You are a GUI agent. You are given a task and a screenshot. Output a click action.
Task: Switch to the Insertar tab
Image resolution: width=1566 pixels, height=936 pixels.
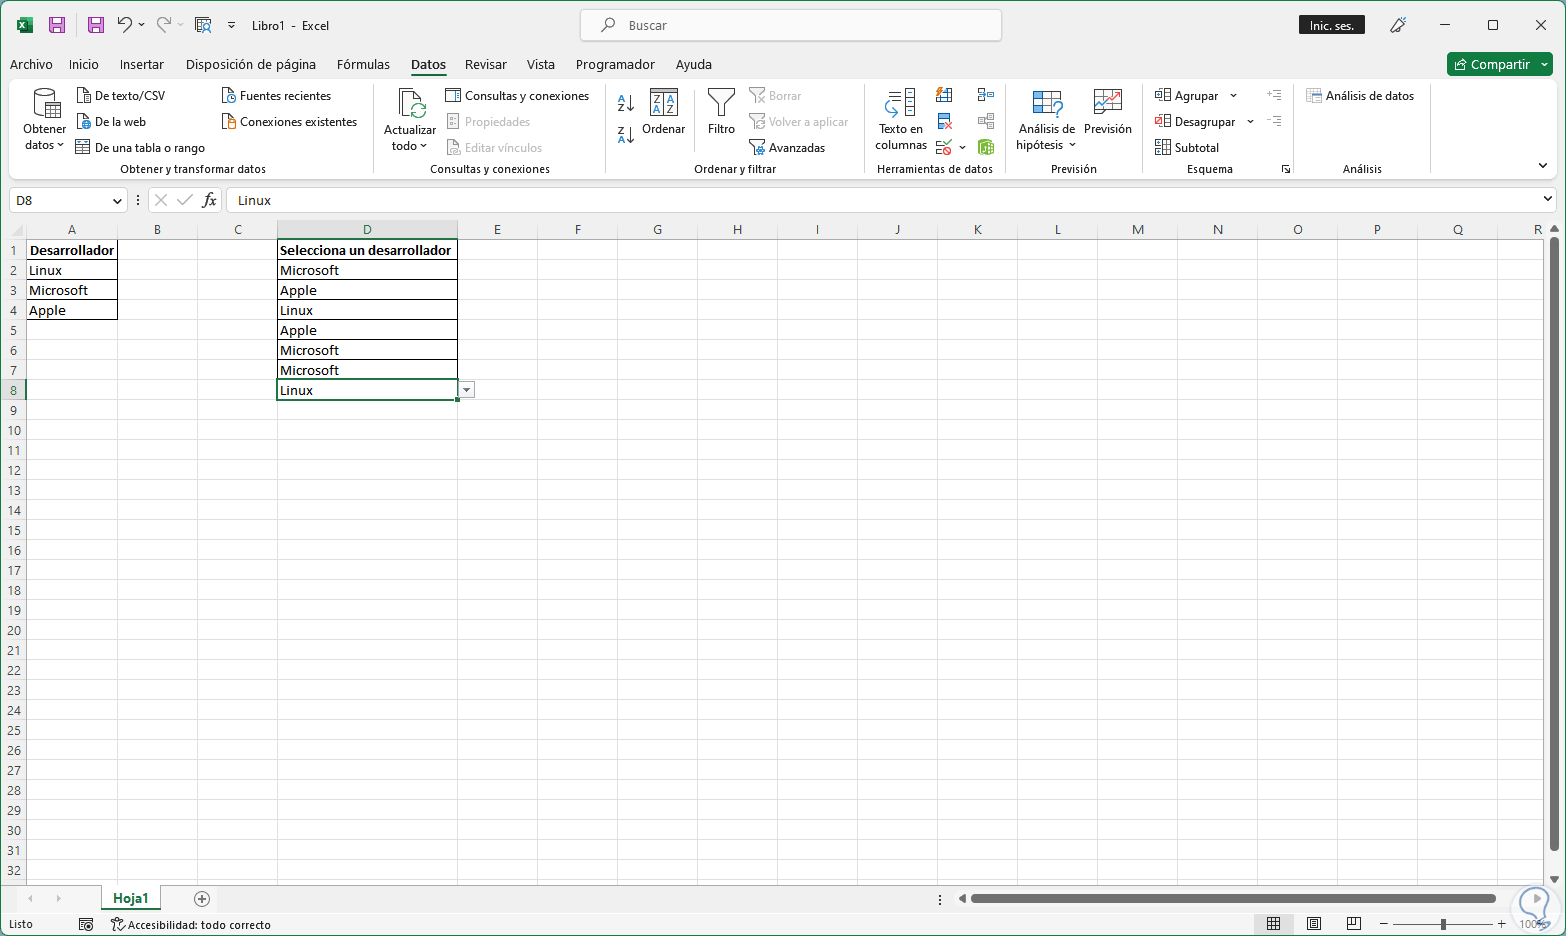pyautogui.click(x=142, y=64)
